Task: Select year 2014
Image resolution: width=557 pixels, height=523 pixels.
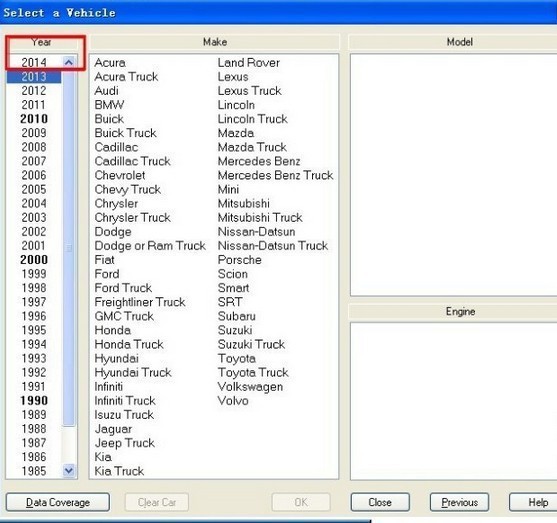Action: click(34, 63)
